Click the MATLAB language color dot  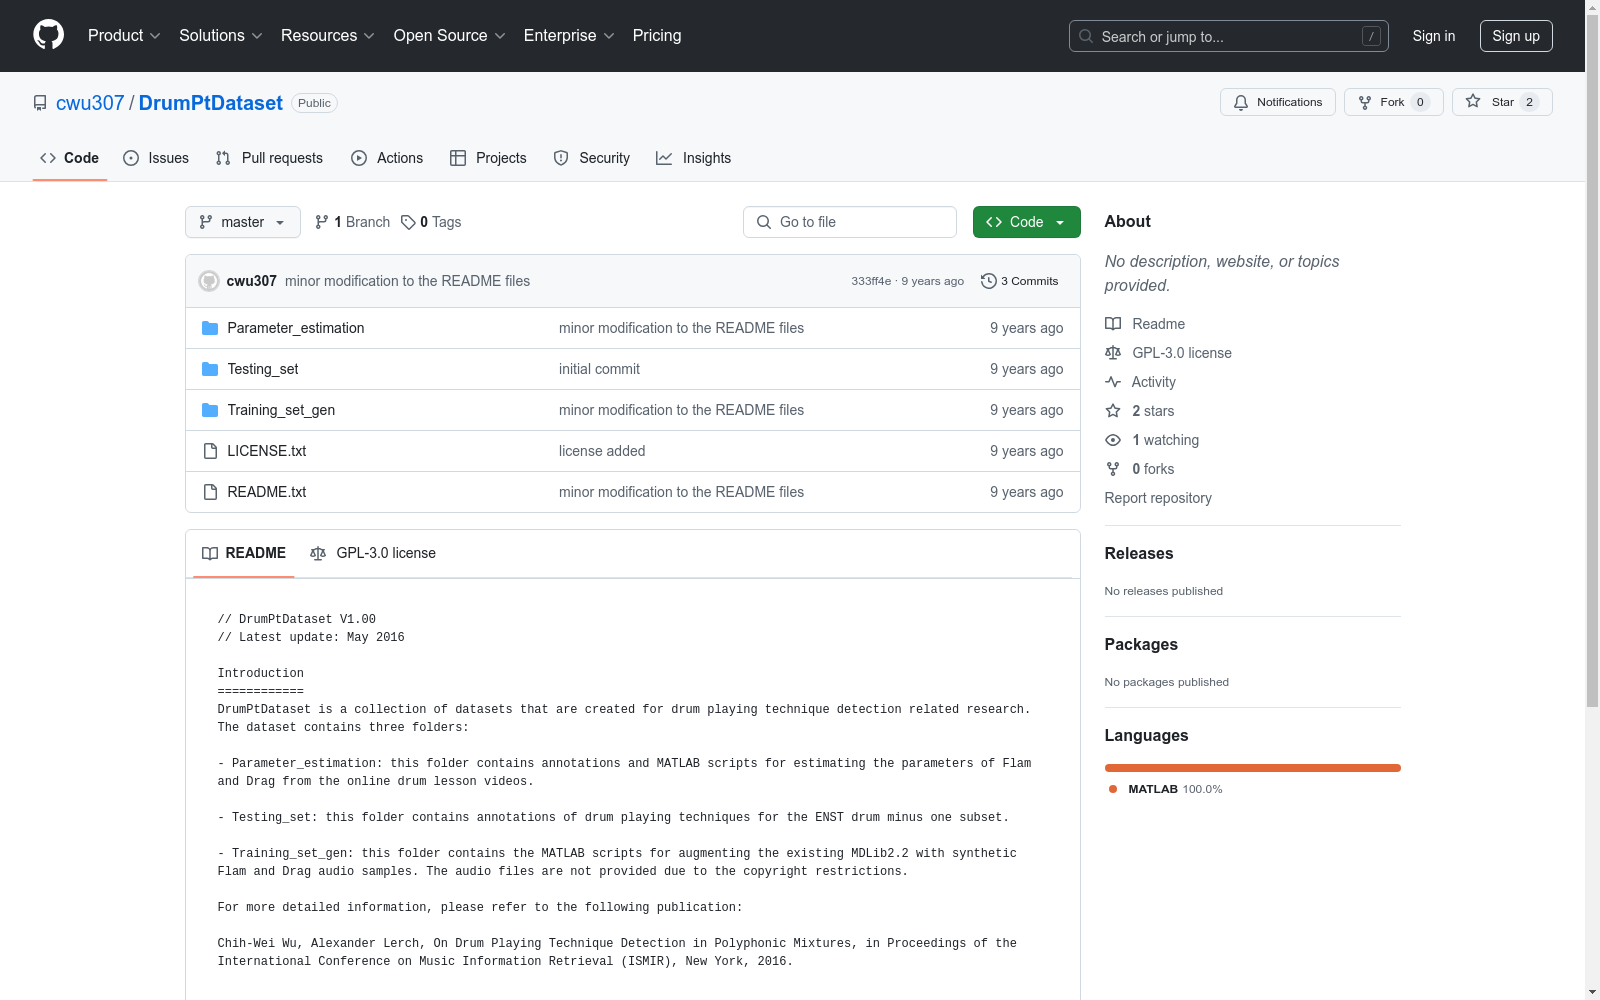1113,789
